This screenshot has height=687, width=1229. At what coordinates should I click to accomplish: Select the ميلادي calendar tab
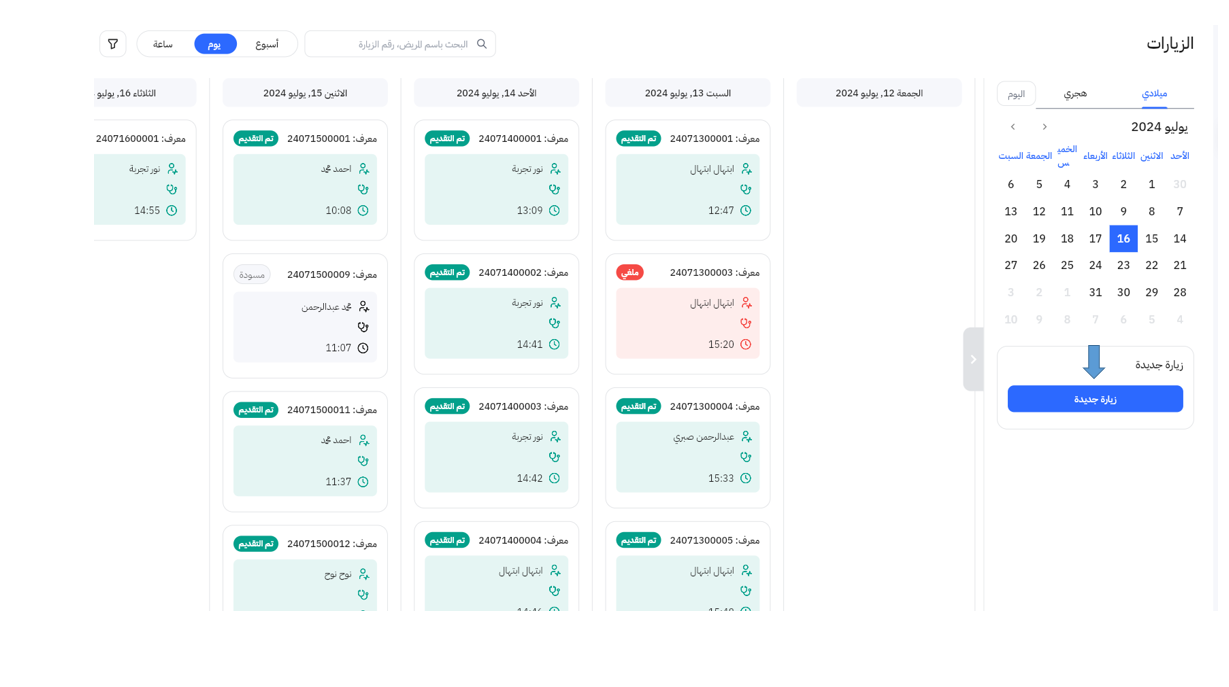(1154, 93)
